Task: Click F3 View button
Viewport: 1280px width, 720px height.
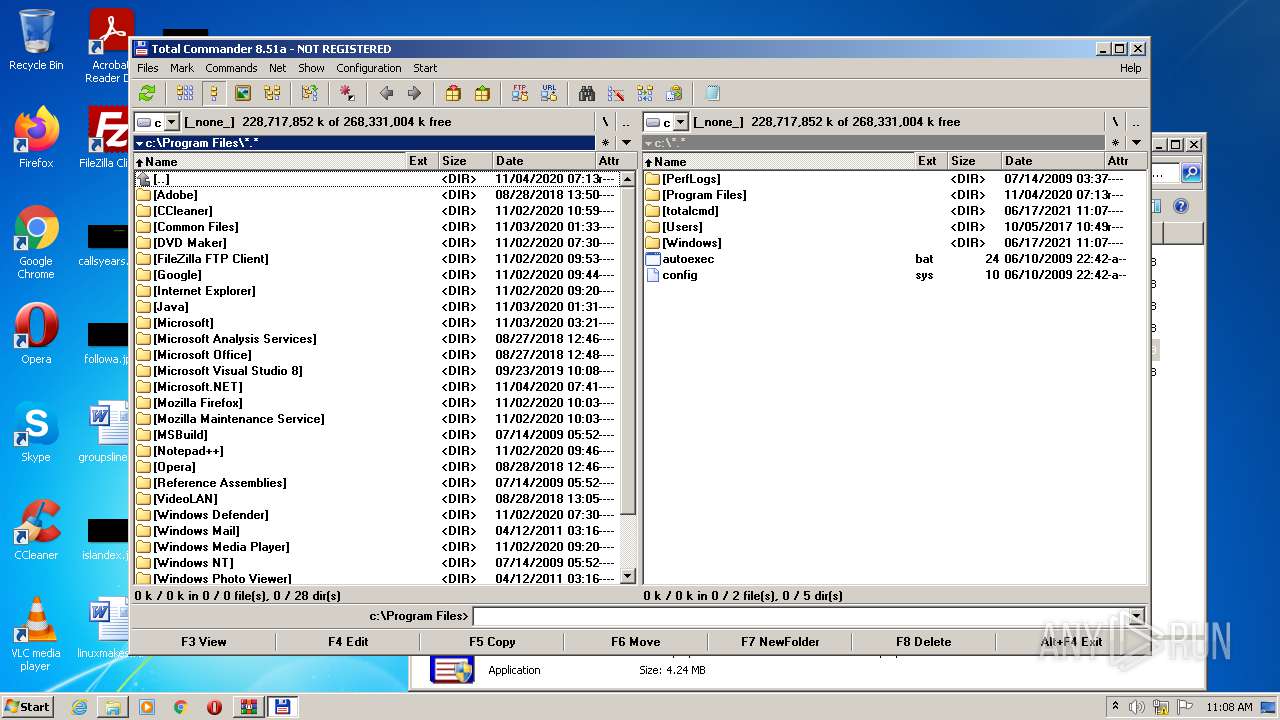Action: 203,642
